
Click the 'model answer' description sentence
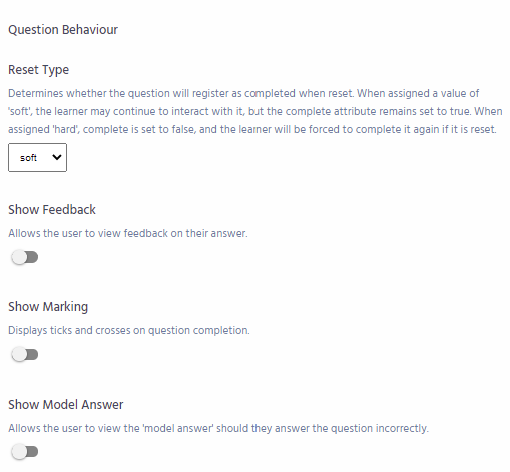218,428
